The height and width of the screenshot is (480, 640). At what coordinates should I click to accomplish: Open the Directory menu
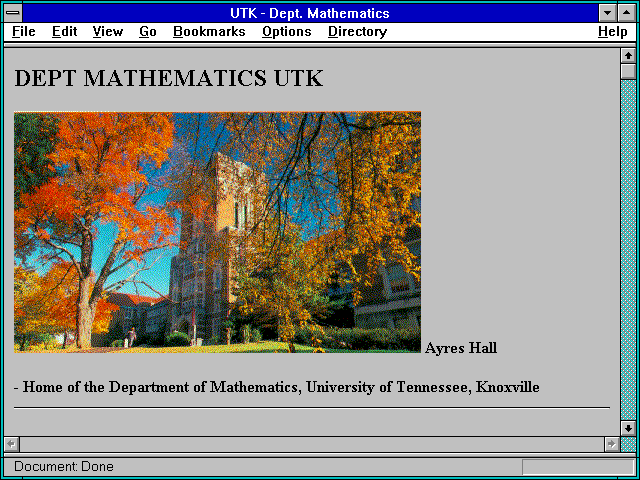click(x=358, y=32)
